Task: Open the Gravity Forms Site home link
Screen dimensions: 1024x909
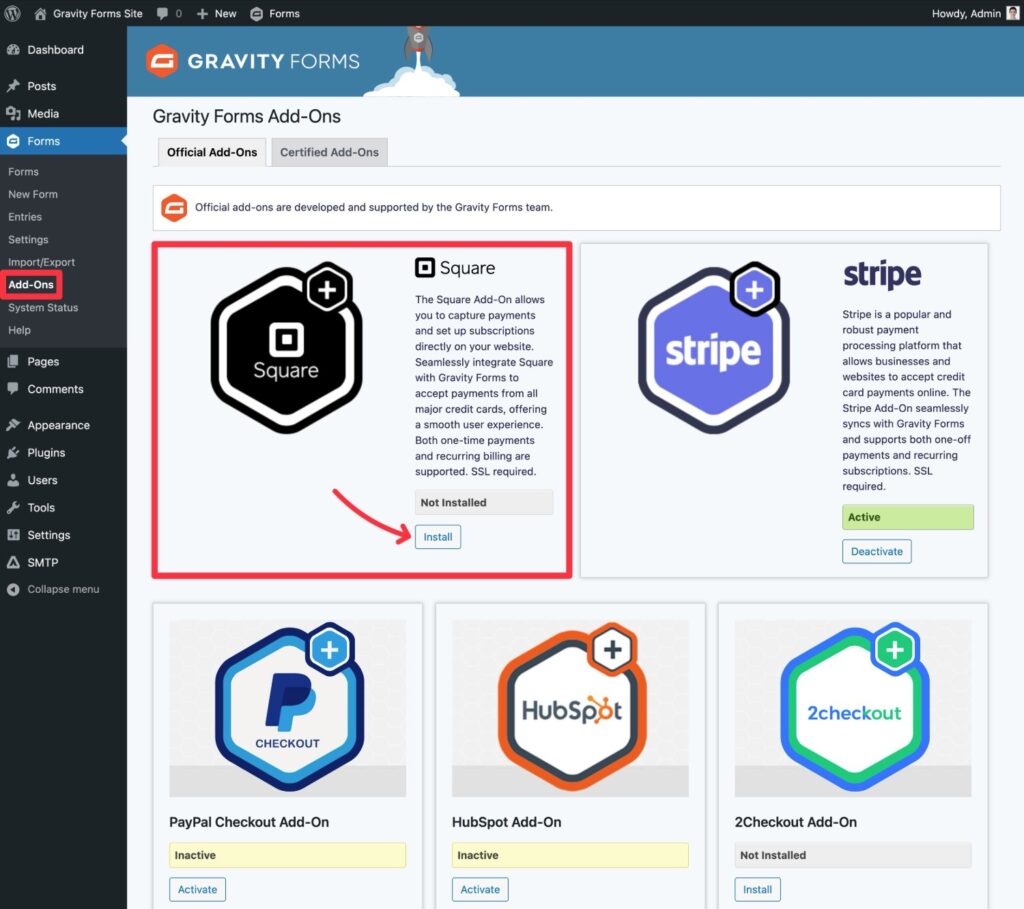Action: click(x=88, y=13)
